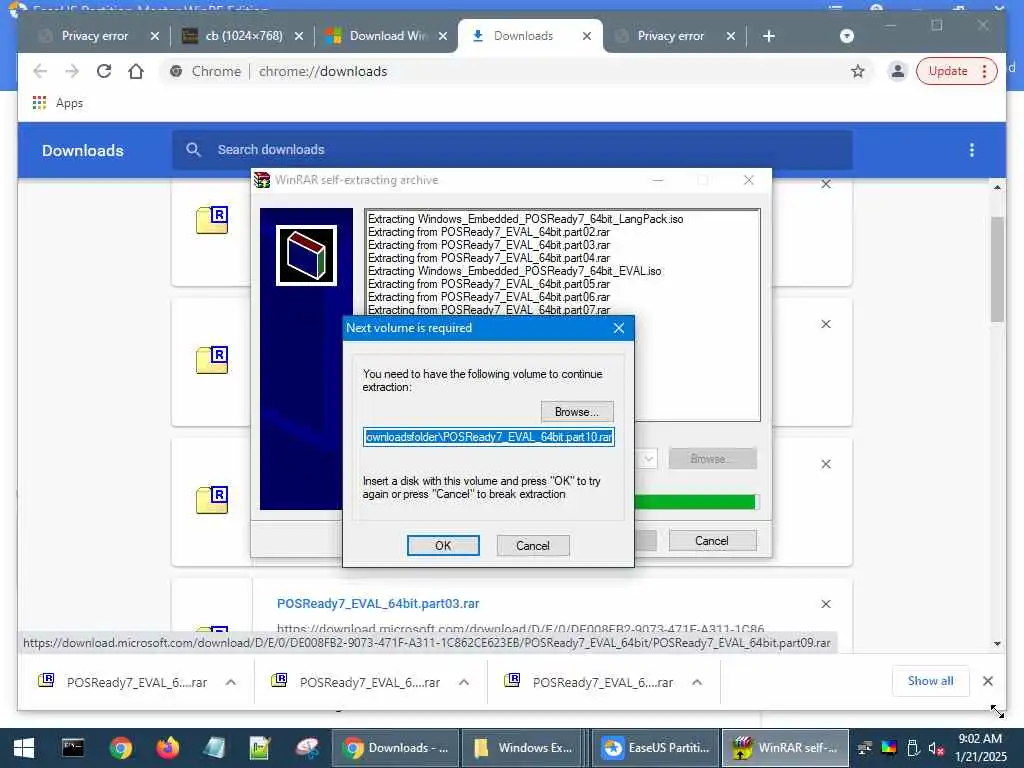Open Apps shortcut in bookmarks bar
The image size is (1024, 768).
(58, 103)
